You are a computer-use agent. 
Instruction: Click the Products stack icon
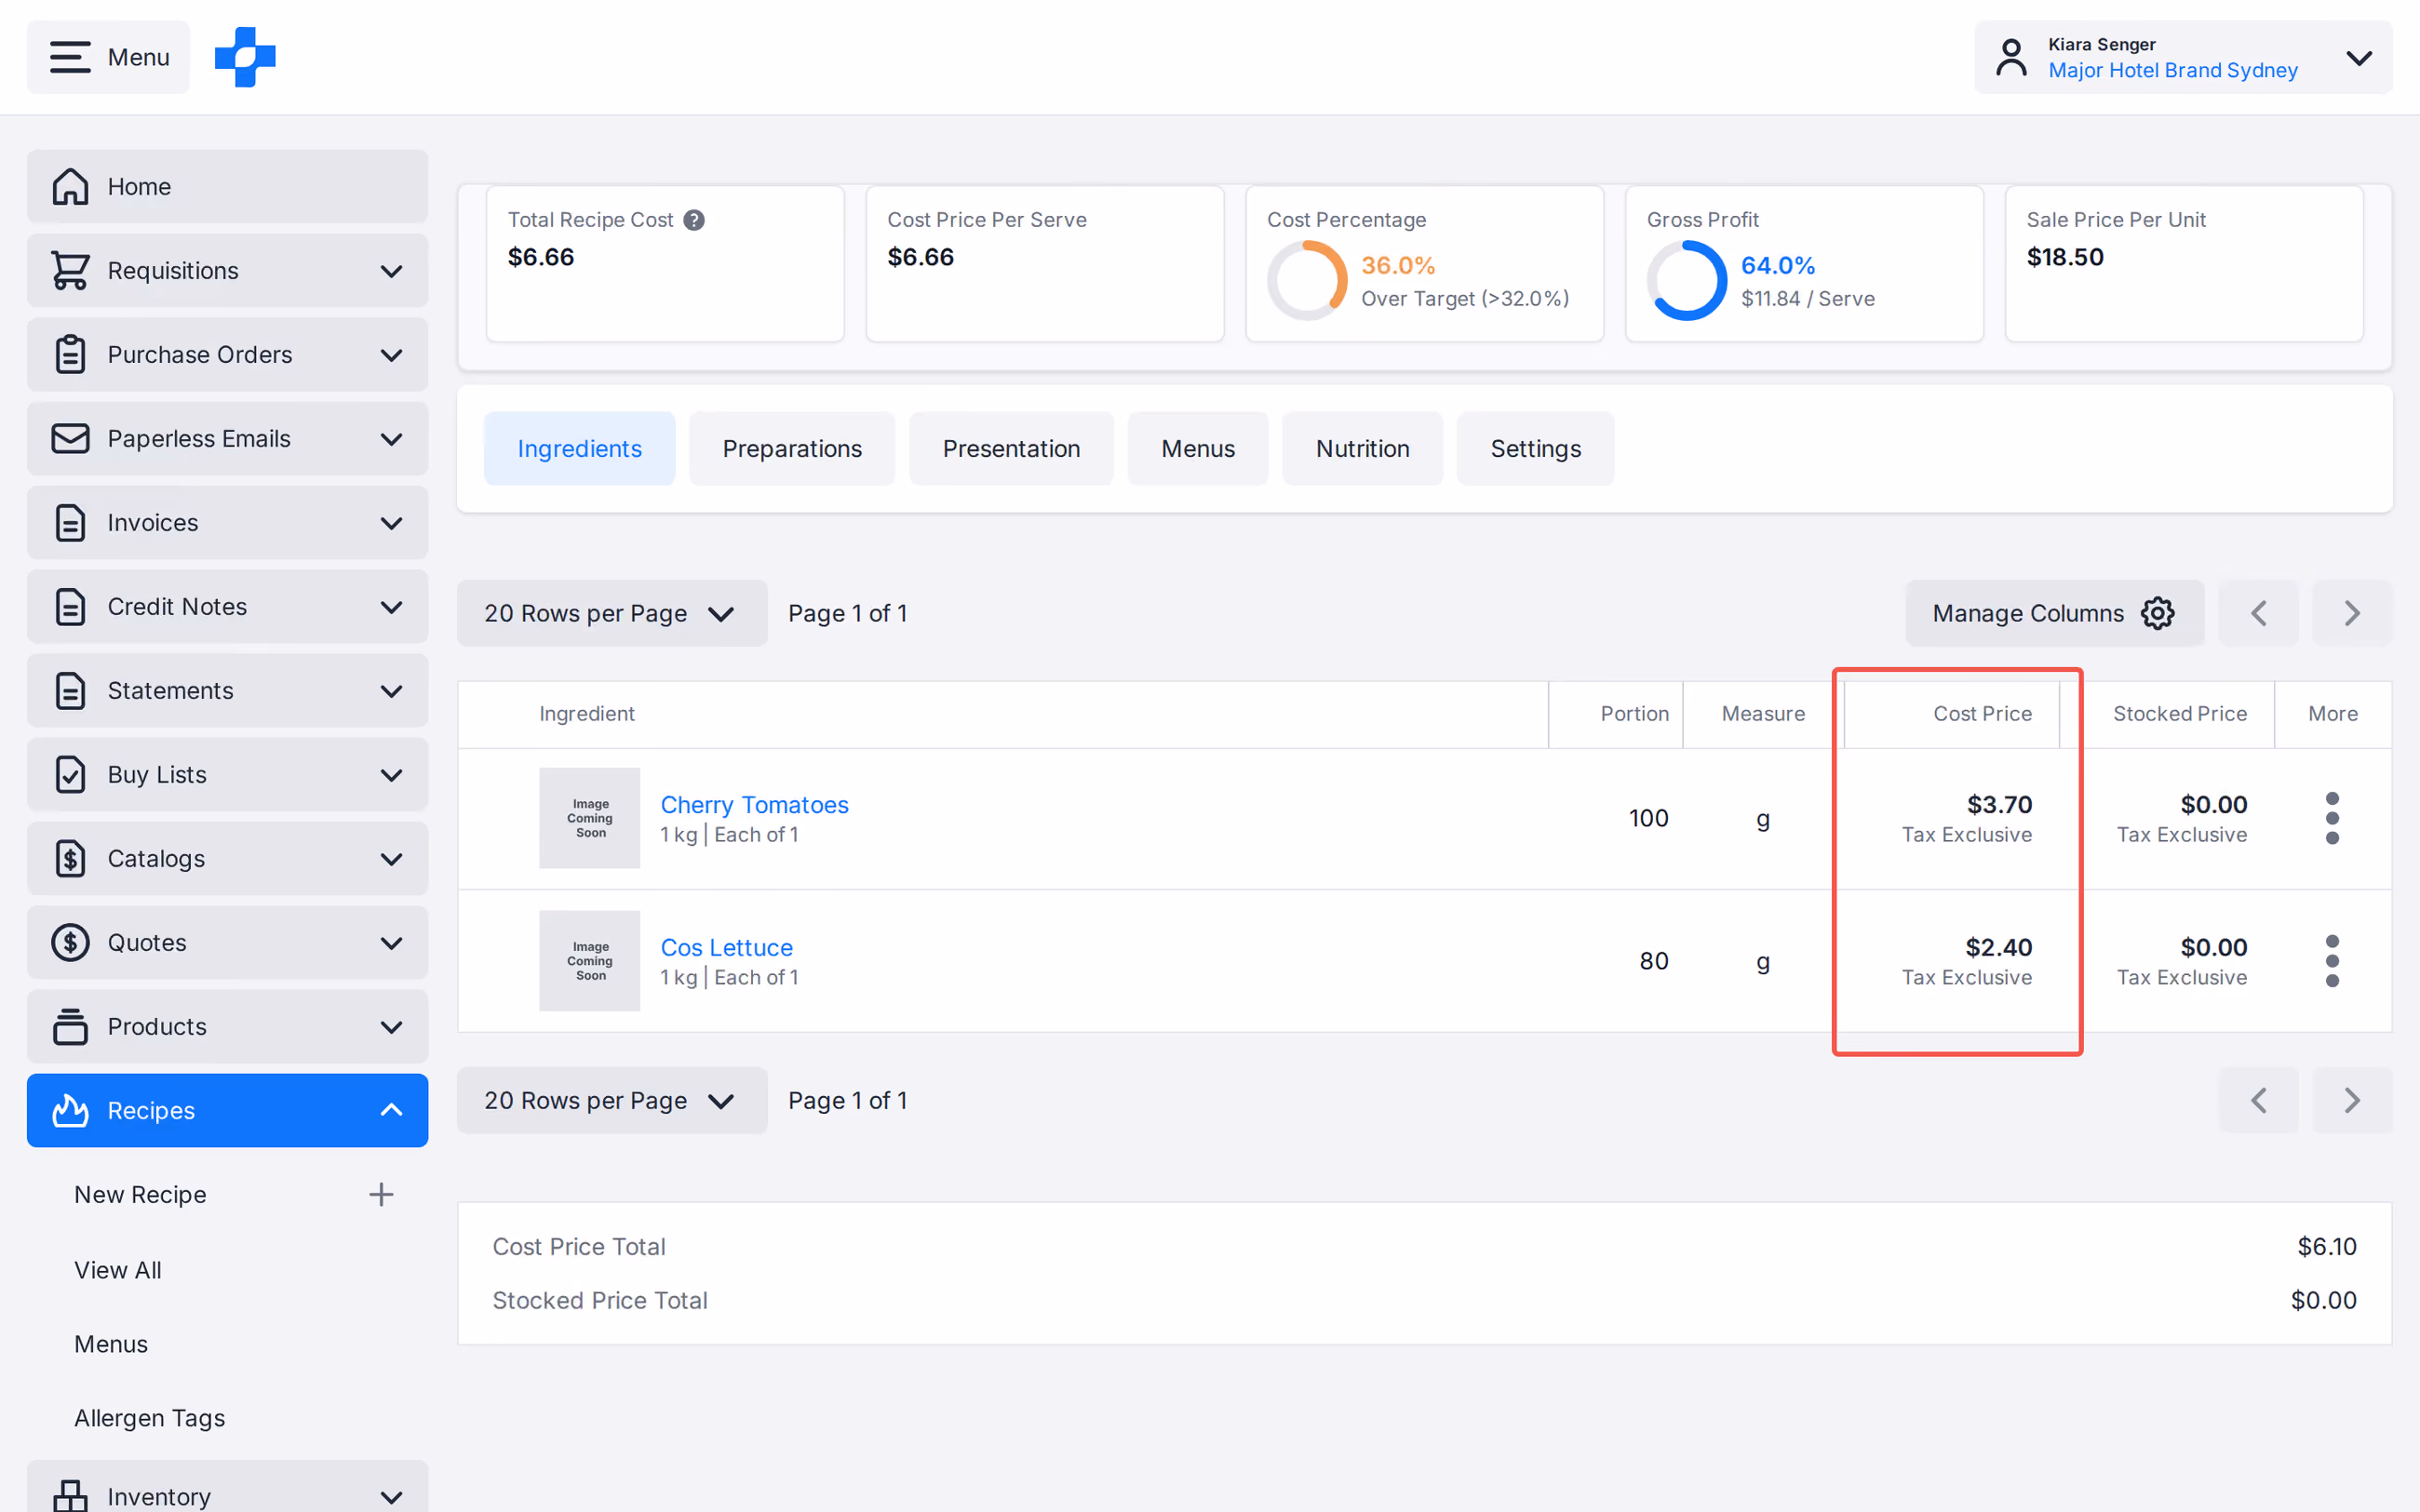(70, 1026)
